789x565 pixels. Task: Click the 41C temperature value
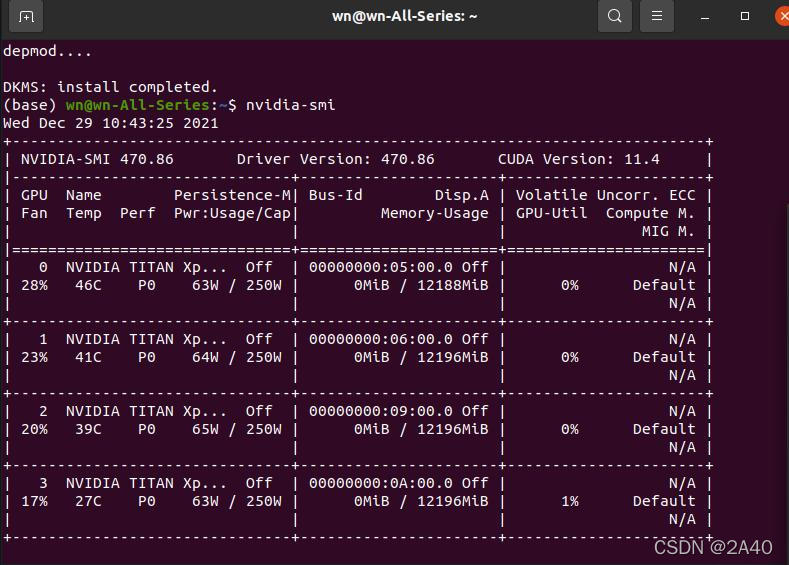pyautogui.click(x=88, y=357)
